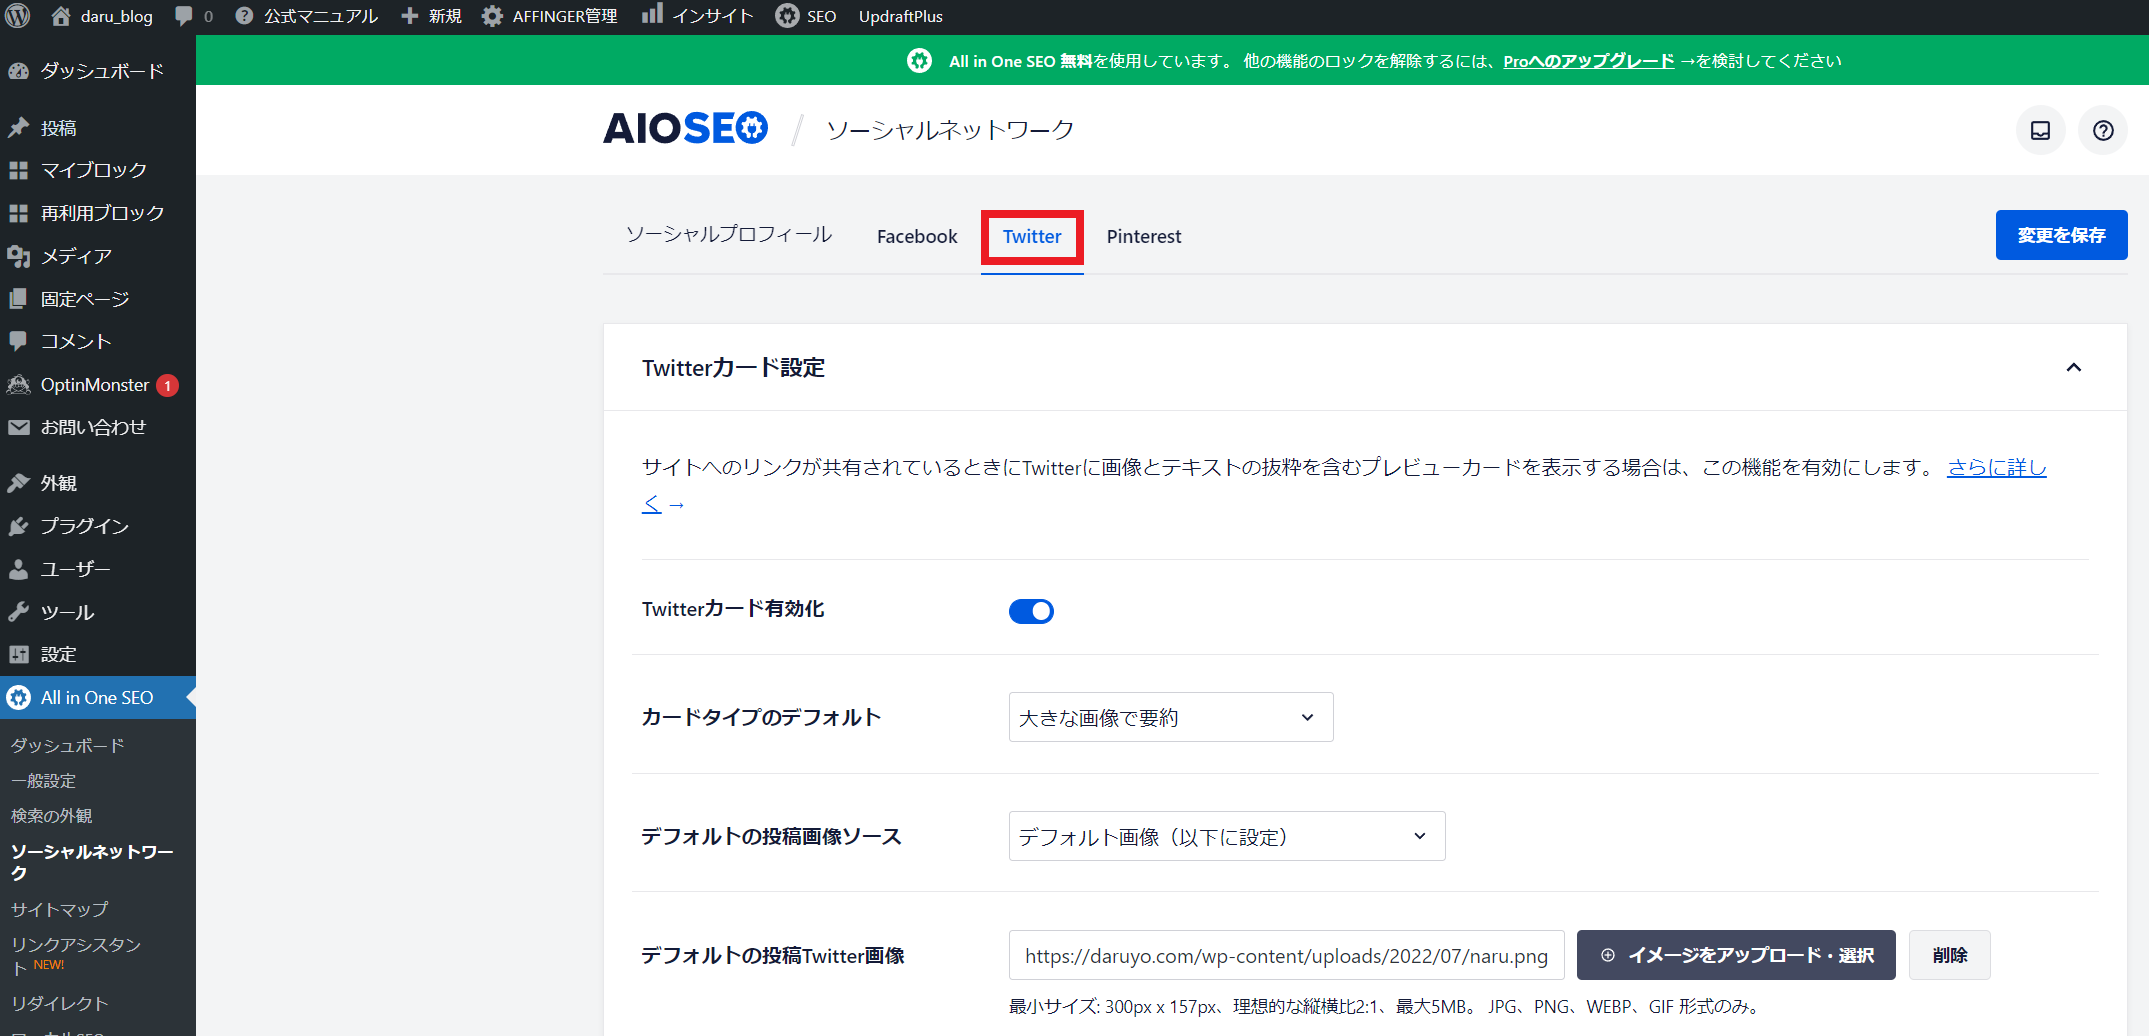The height and width of the screenshot is (1036, 2149).
Task: Open the 新規 add new menu
Action: coord(432,16)
